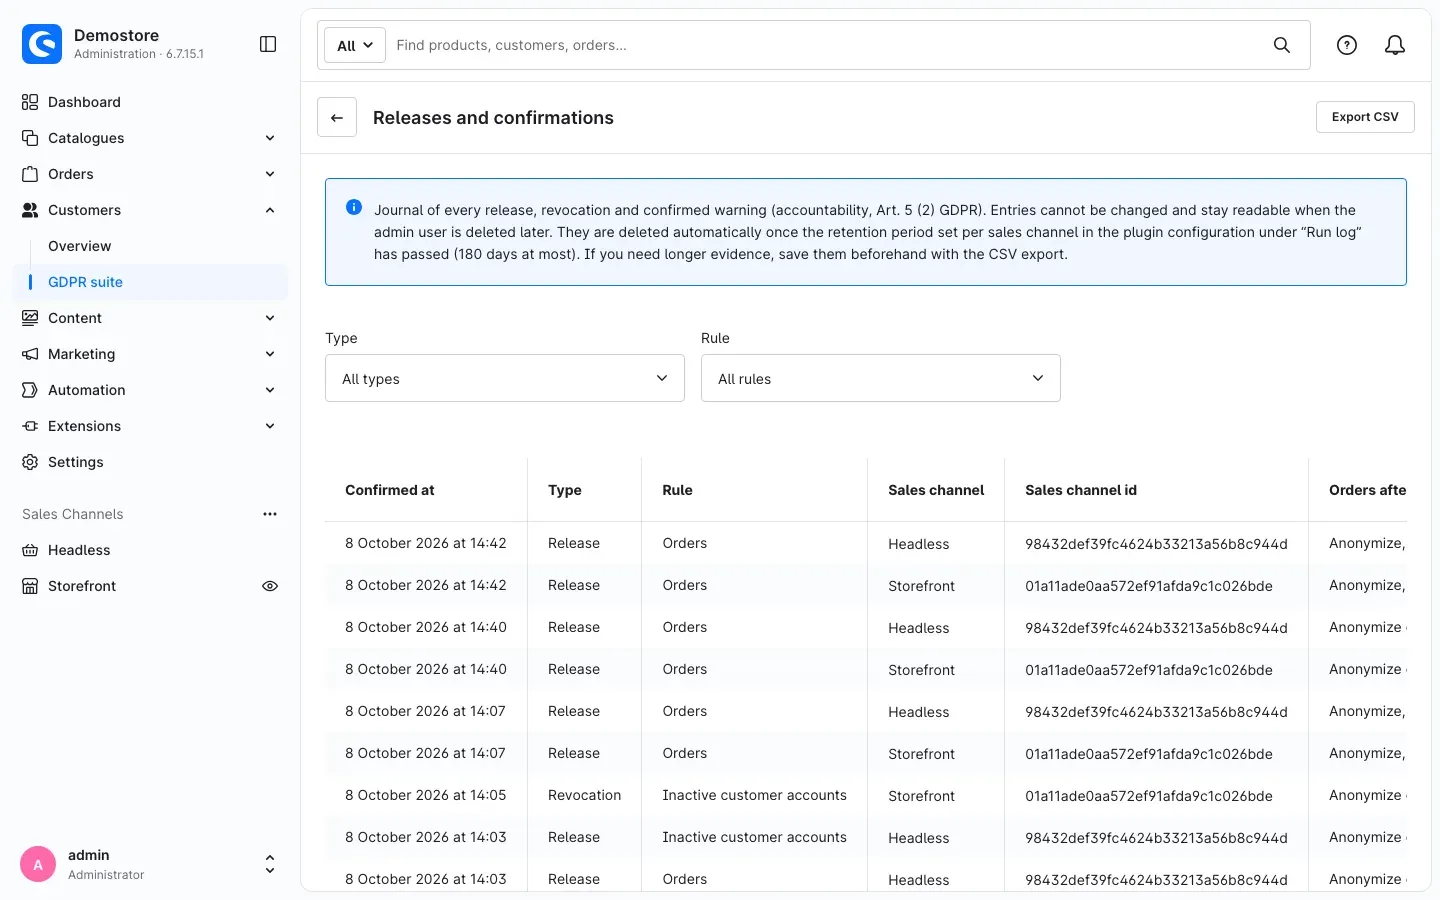Go back with the arrow button
The width and height of the screenshot is (1440, 900).
[x=337, y=117]
